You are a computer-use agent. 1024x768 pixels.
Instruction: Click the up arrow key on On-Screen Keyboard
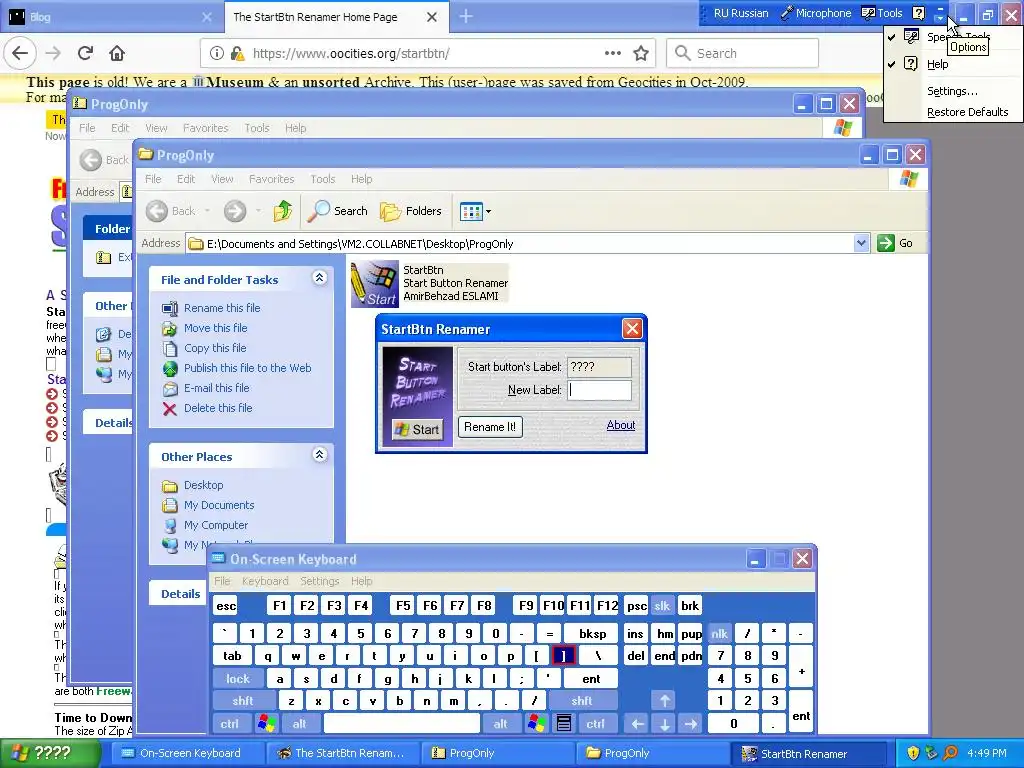[664, 701]
